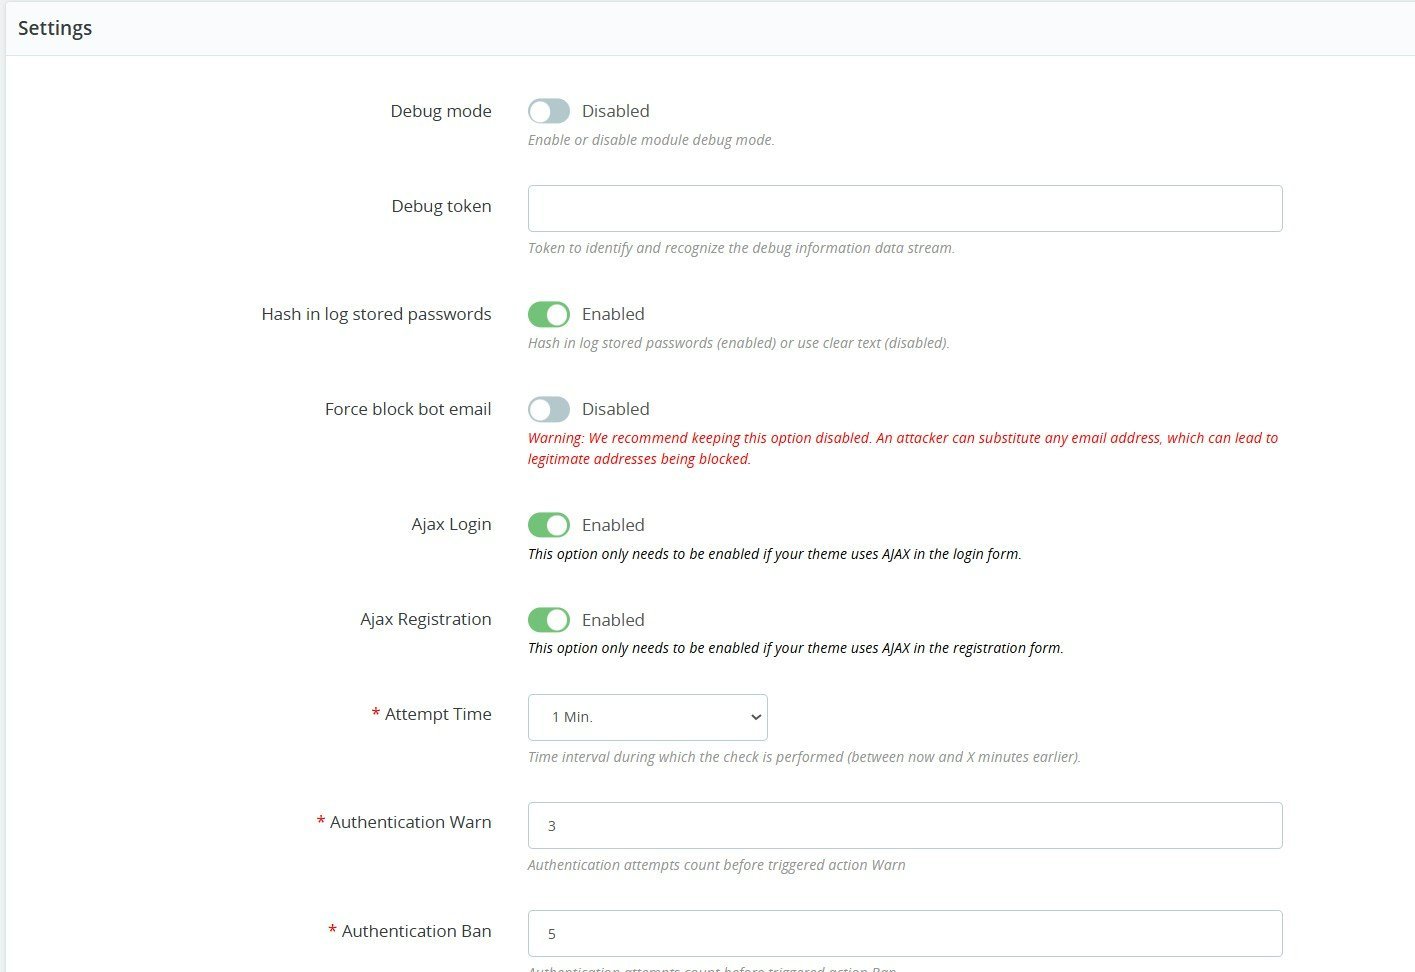The width and height of the screenshot is (1415, 972).
Task: Select the Authentication Ban input box
Action: (904, 933)
